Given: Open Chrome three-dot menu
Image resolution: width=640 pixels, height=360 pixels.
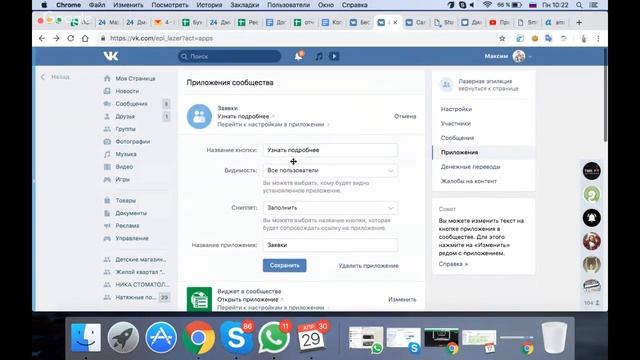Looking at the screenshot, I should point(598,38).
